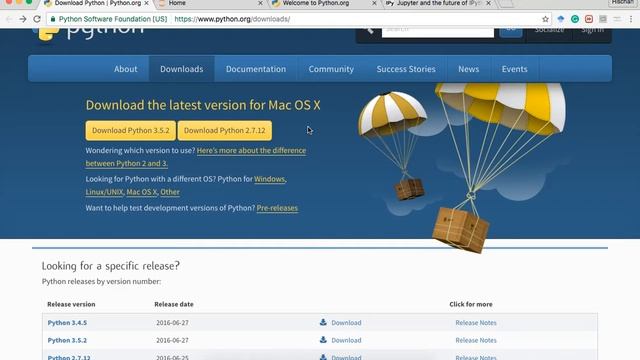Screen dimensions: 640x360
Task: Switch to the Jupyter and the future tab
Action: 437,3
